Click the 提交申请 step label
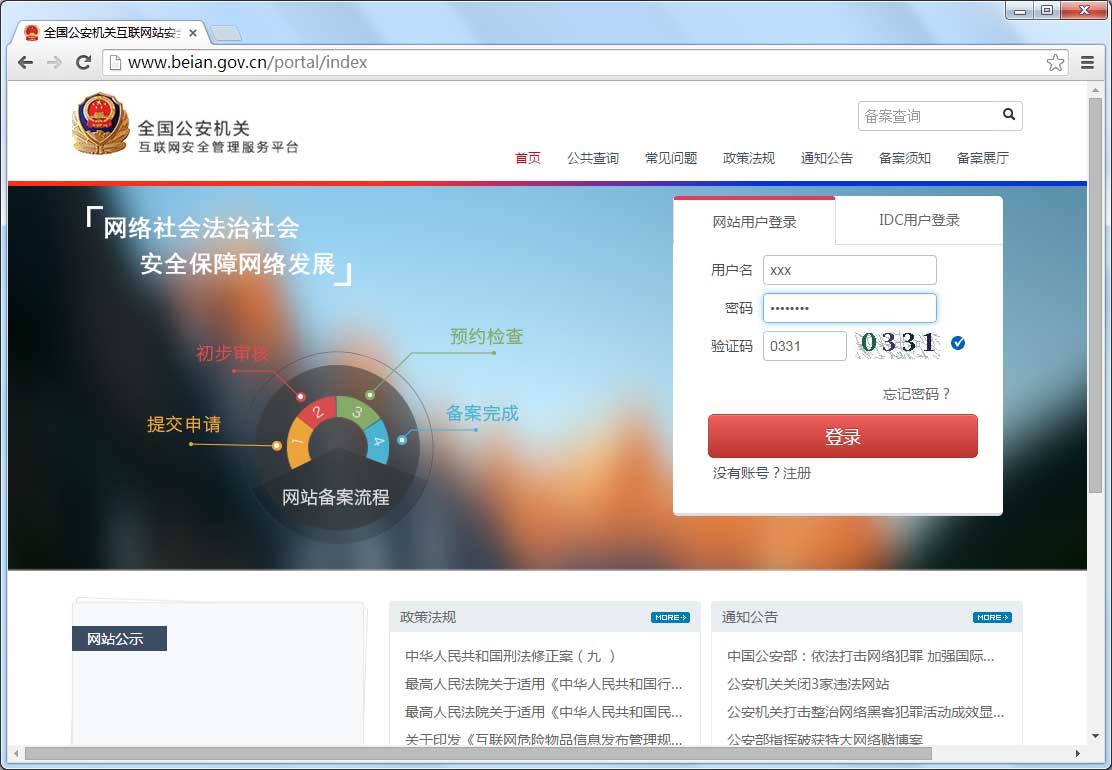 coord(184,424)
